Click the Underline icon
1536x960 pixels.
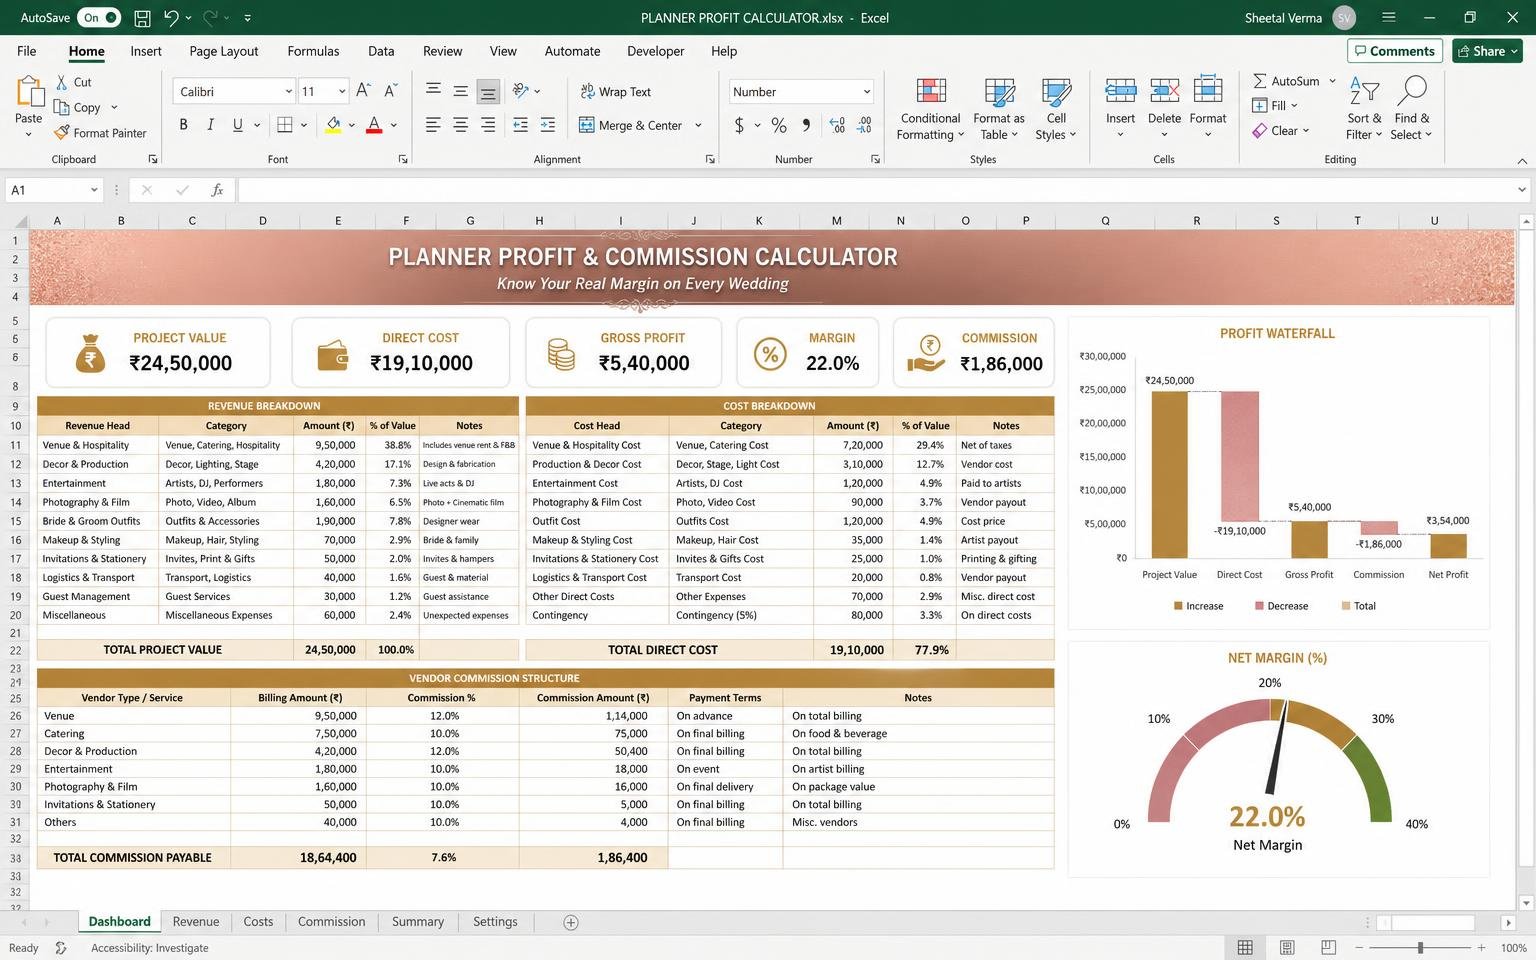tap(237, 125)
